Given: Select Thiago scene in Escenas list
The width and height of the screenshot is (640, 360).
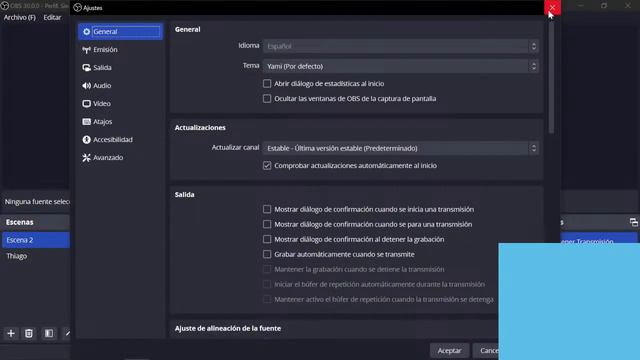Looking at the screenshot, I should (36, 256).
